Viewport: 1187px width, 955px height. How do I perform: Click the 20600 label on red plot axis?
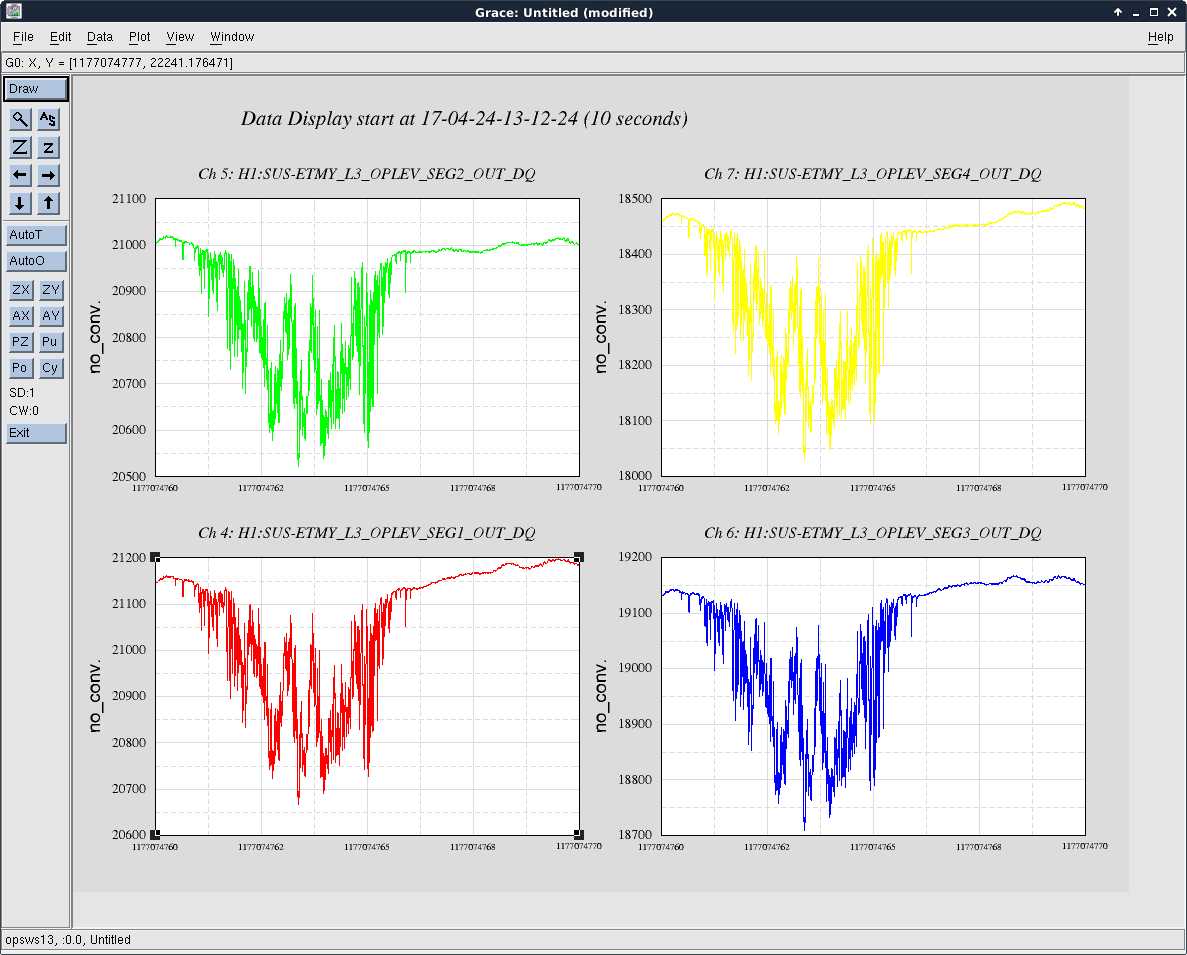[x=129, y=835]
